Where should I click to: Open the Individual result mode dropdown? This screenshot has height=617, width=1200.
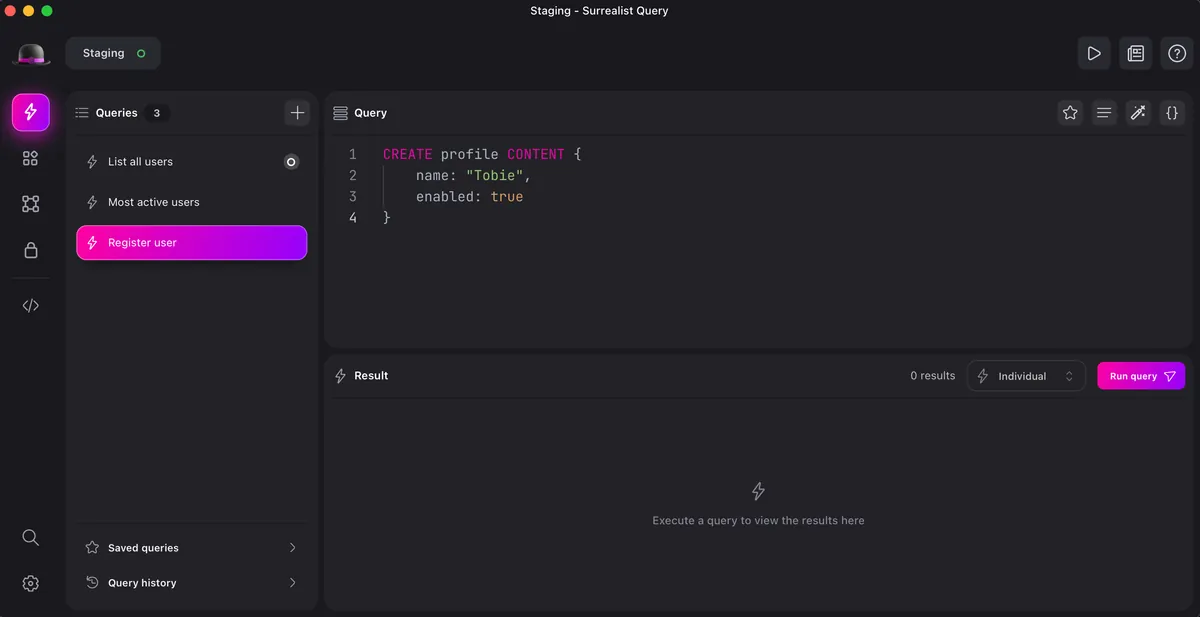[x=1026, y=376]
